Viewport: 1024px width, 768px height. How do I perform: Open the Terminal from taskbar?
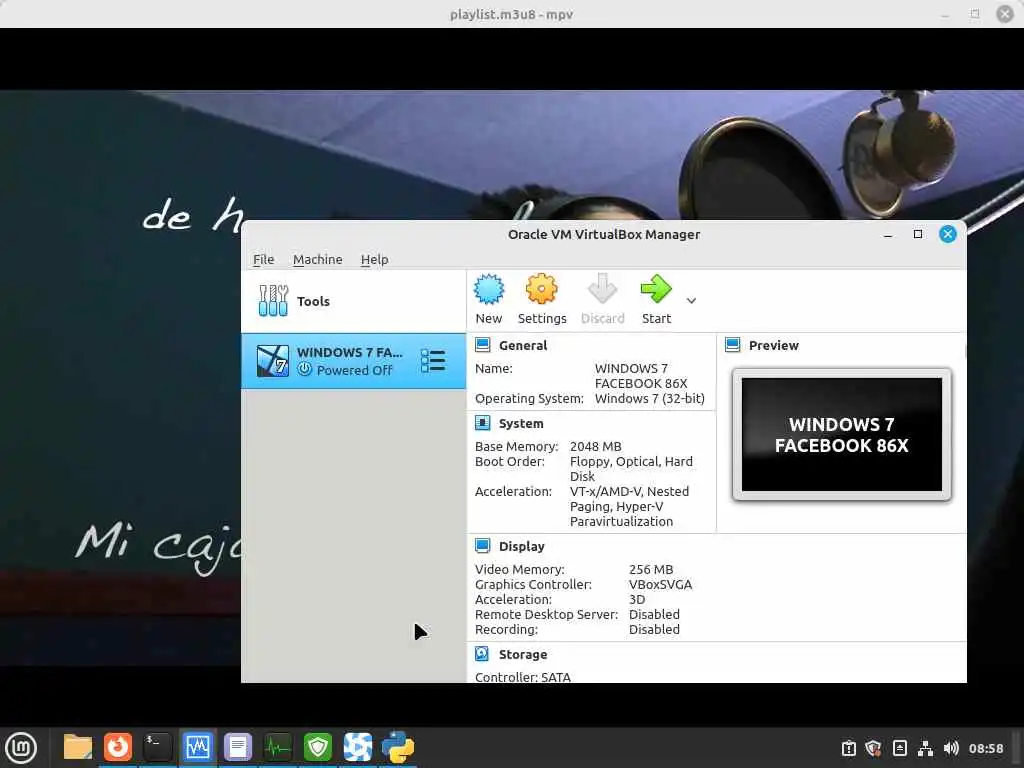click(x=157, y=747)
